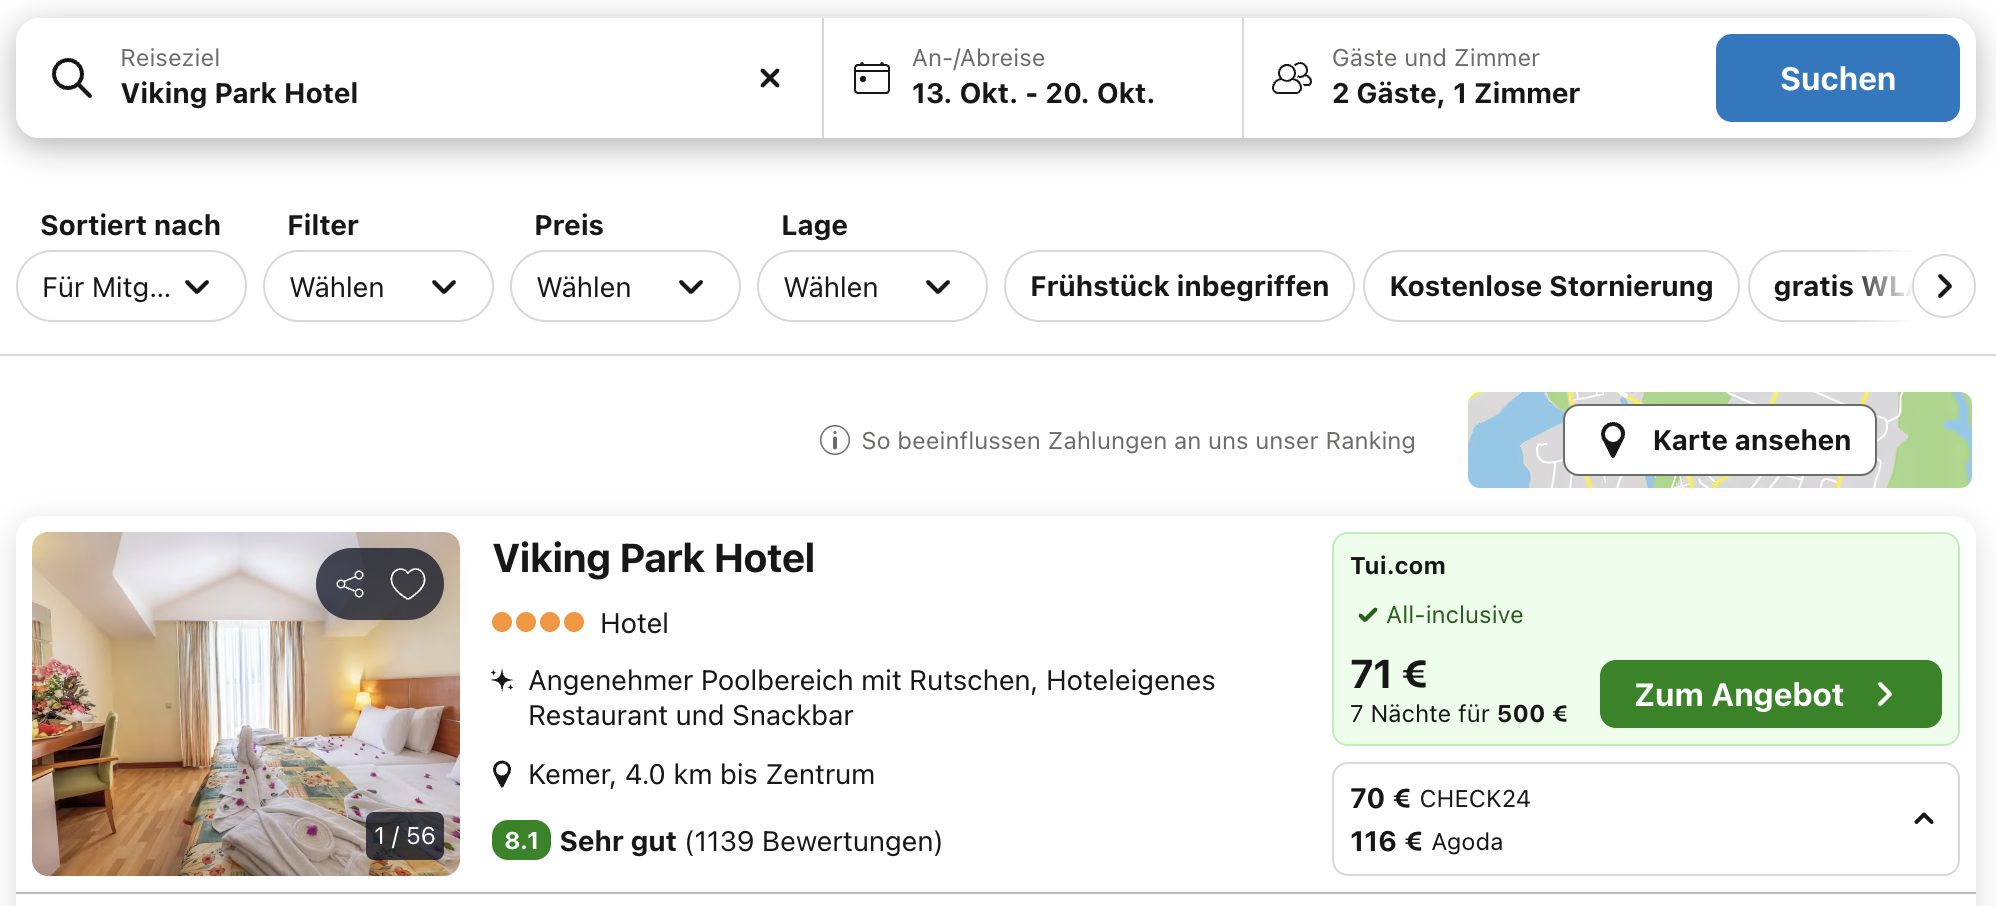This screenshot has height=906, width=1996.
Task: Open the Sortiert nach dropdown
Action: (131, 287)
